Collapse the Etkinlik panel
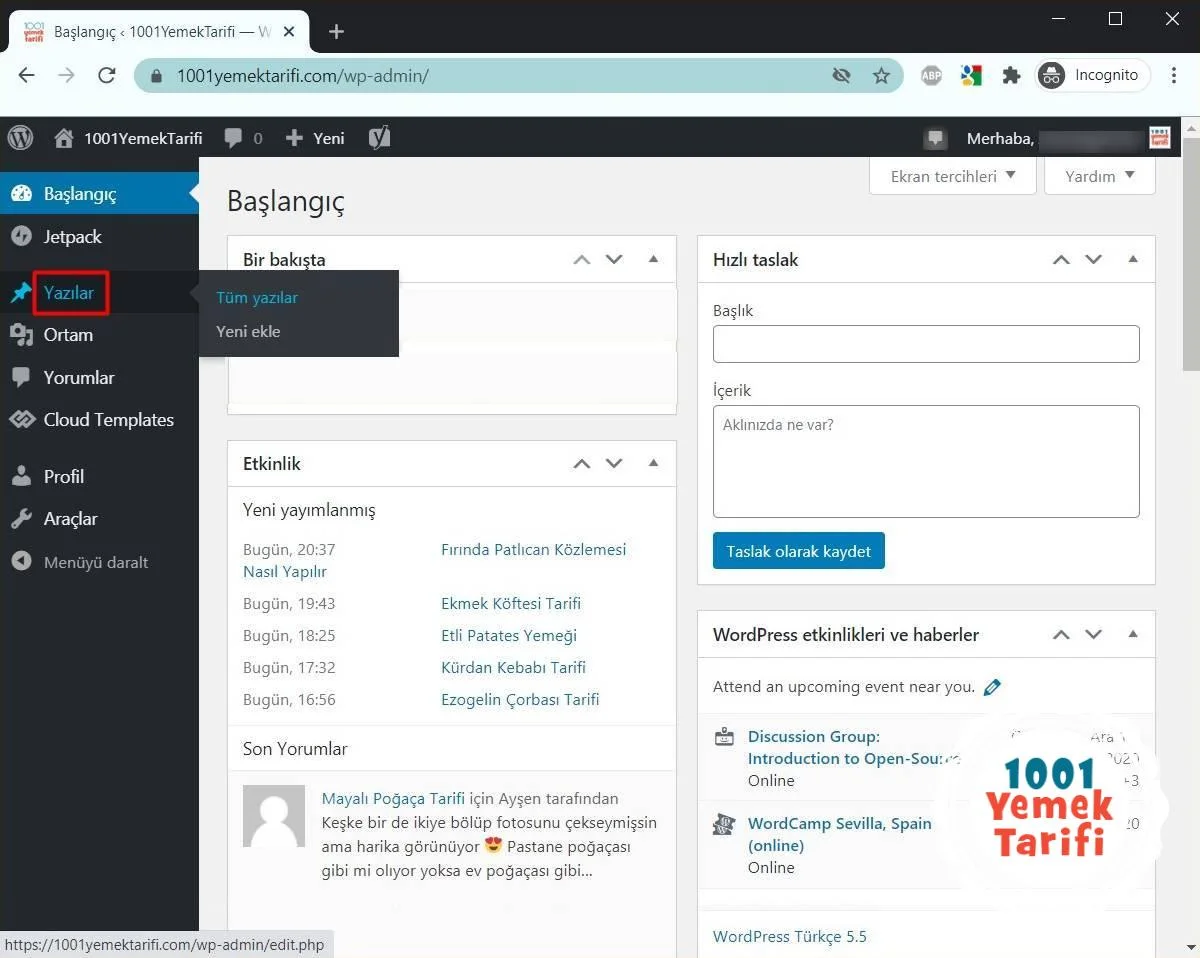The width and height of the screenshot is (1200, 958). click(653, 464)
